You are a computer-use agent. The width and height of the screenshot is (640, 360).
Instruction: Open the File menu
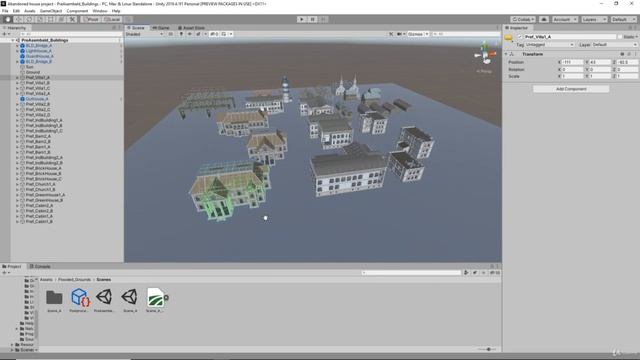coord(5,11)
